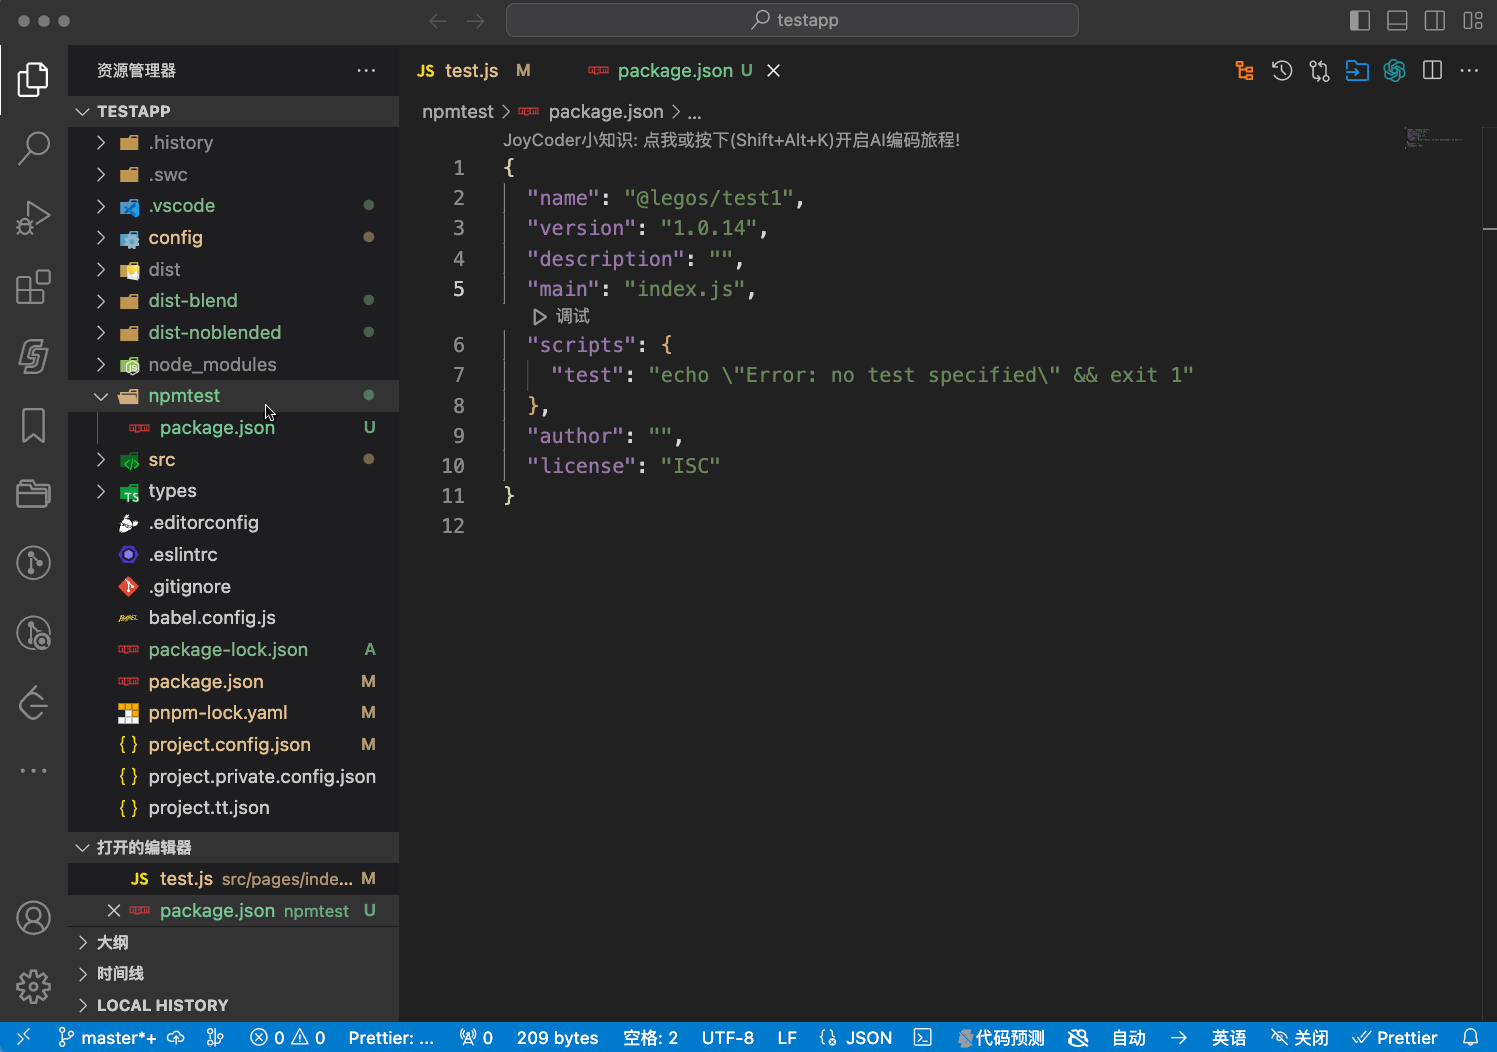The height and width of the screenshot is (1052, 1497).
Task: Open npmtest package.json in file tree
Action: pos(233,428)
